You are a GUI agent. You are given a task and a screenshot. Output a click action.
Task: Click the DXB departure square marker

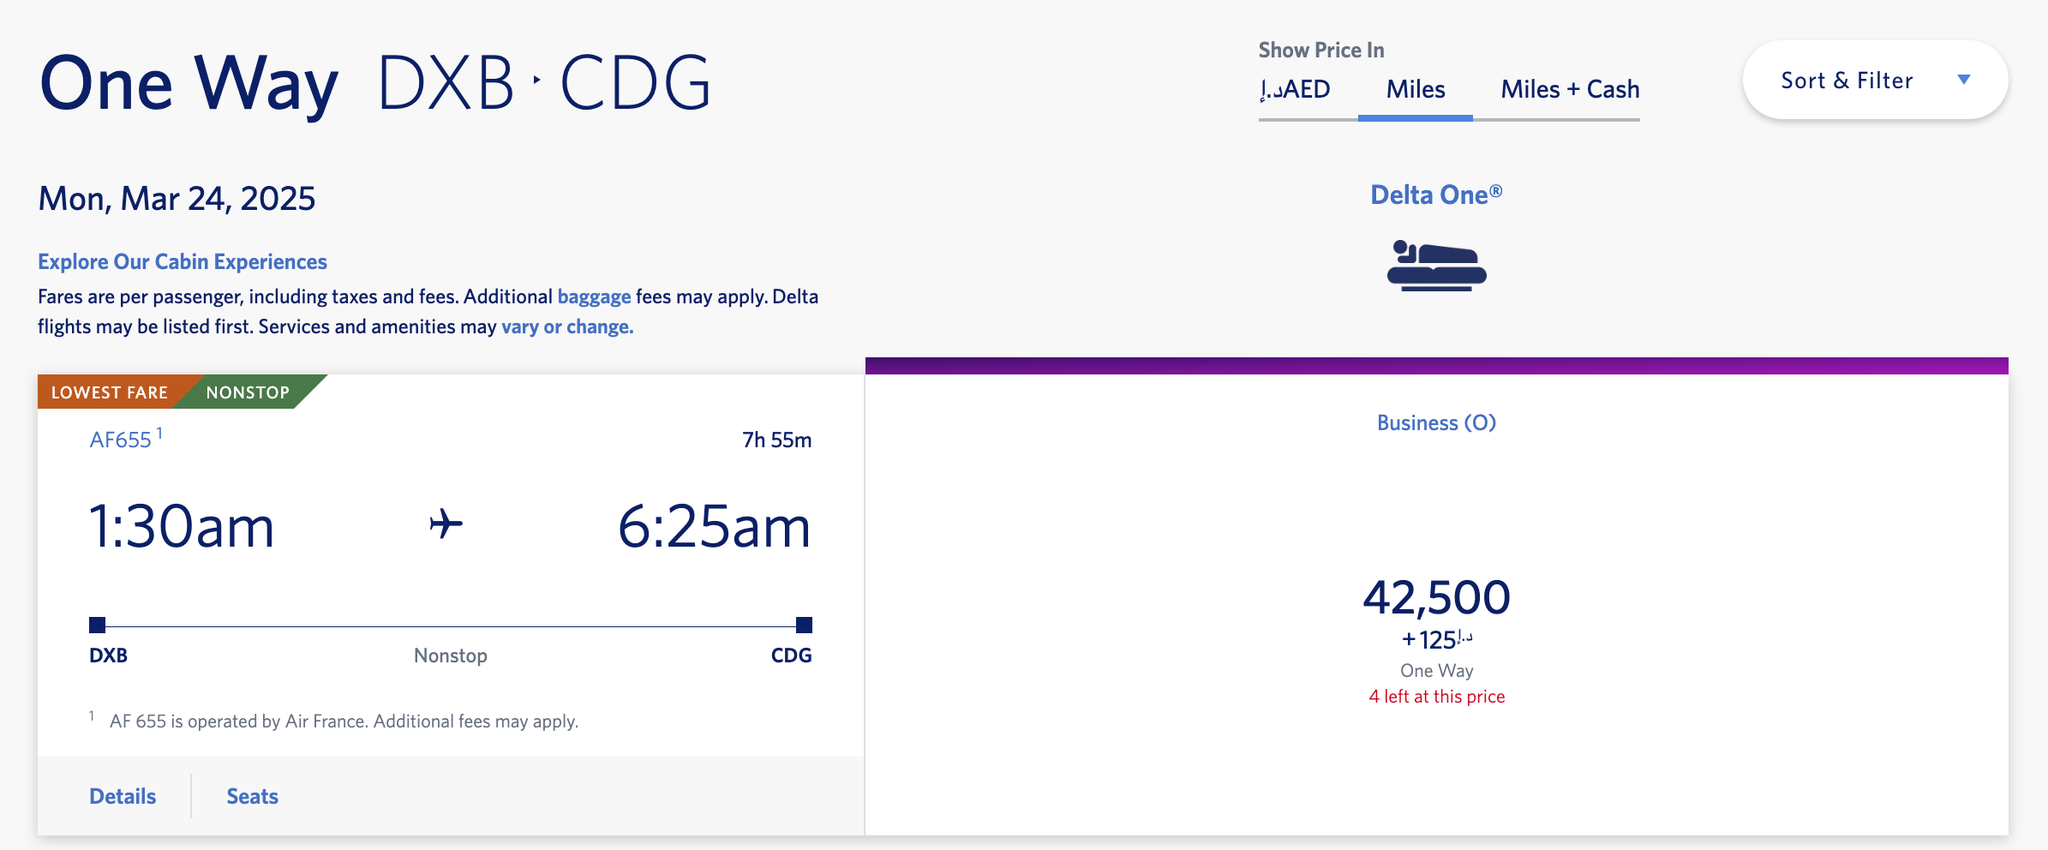[x=95, y=624]
